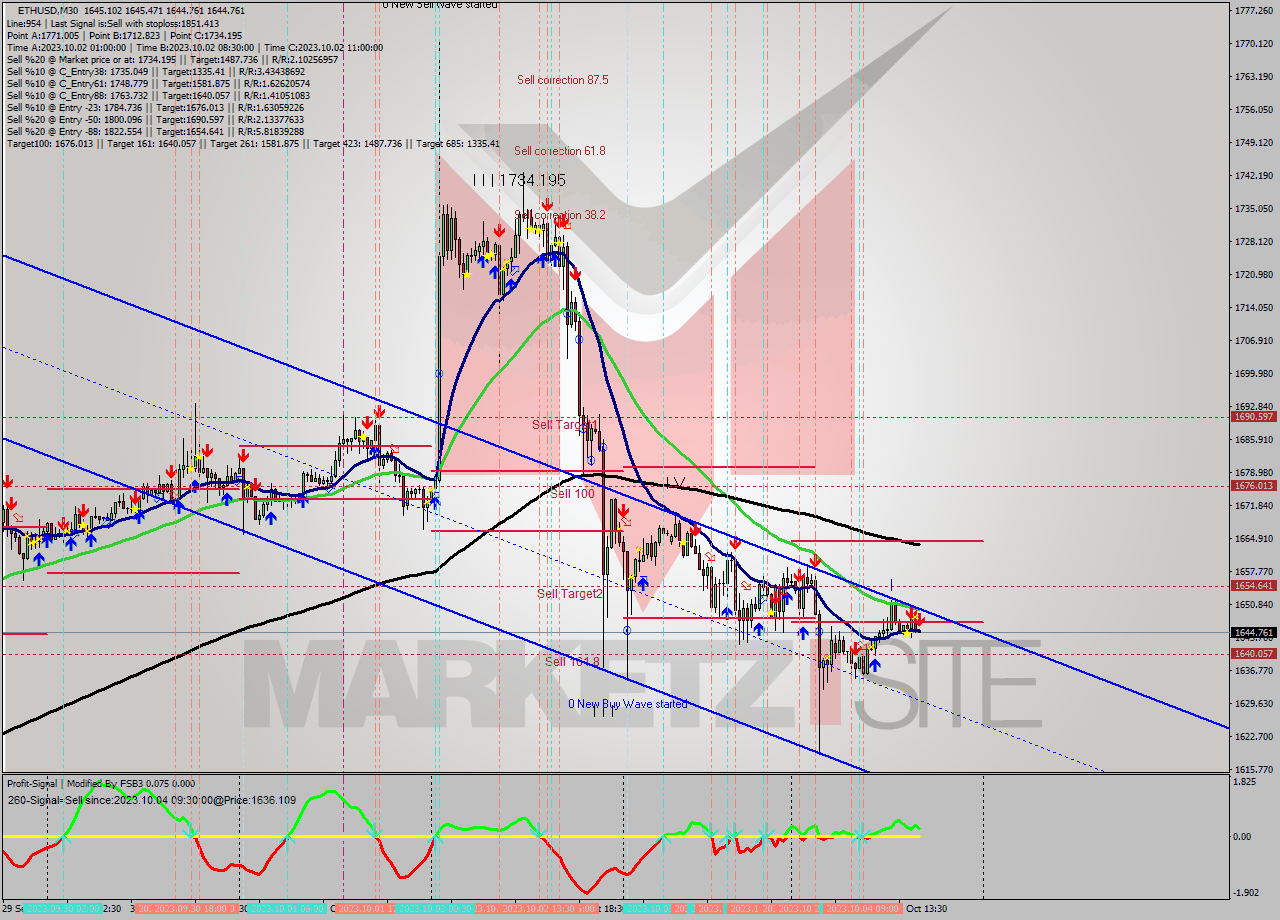
Task: Select the 'Sell correction 61.8' label
Action: [560, 150]
